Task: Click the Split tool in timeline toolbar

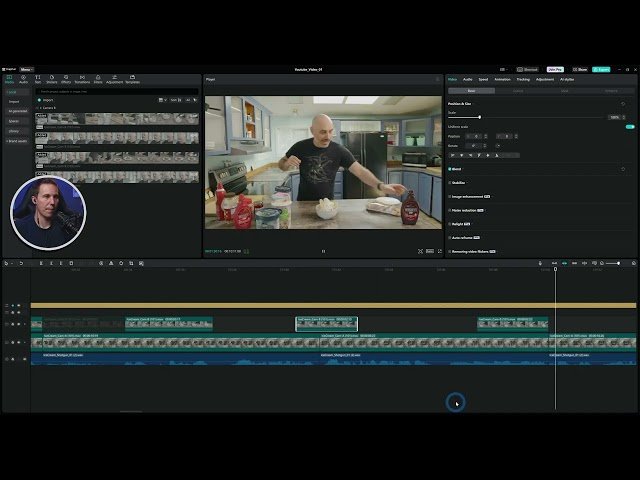Action: (x=41, y=263)
